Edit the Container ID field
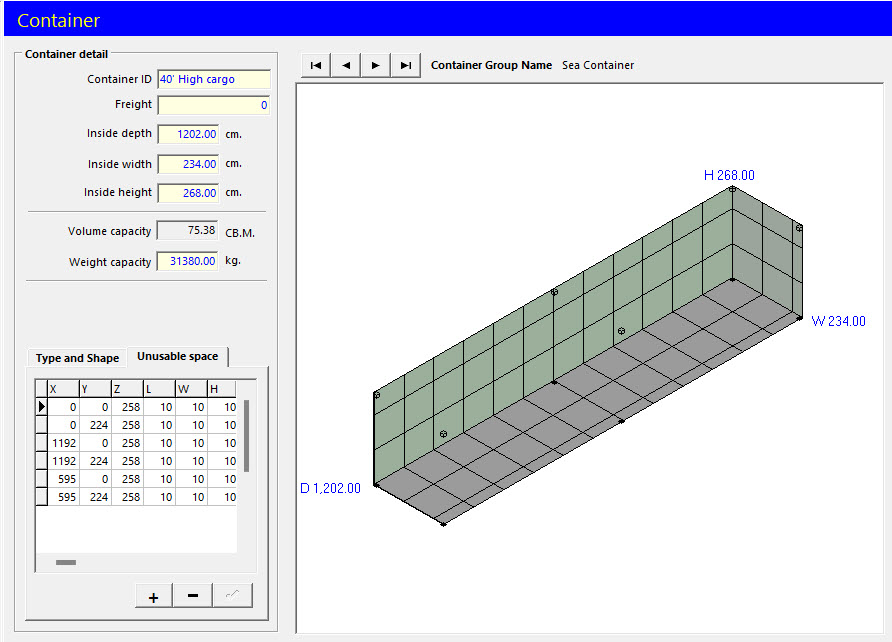The width and height of the screenshot is (892, 642). 214,79
